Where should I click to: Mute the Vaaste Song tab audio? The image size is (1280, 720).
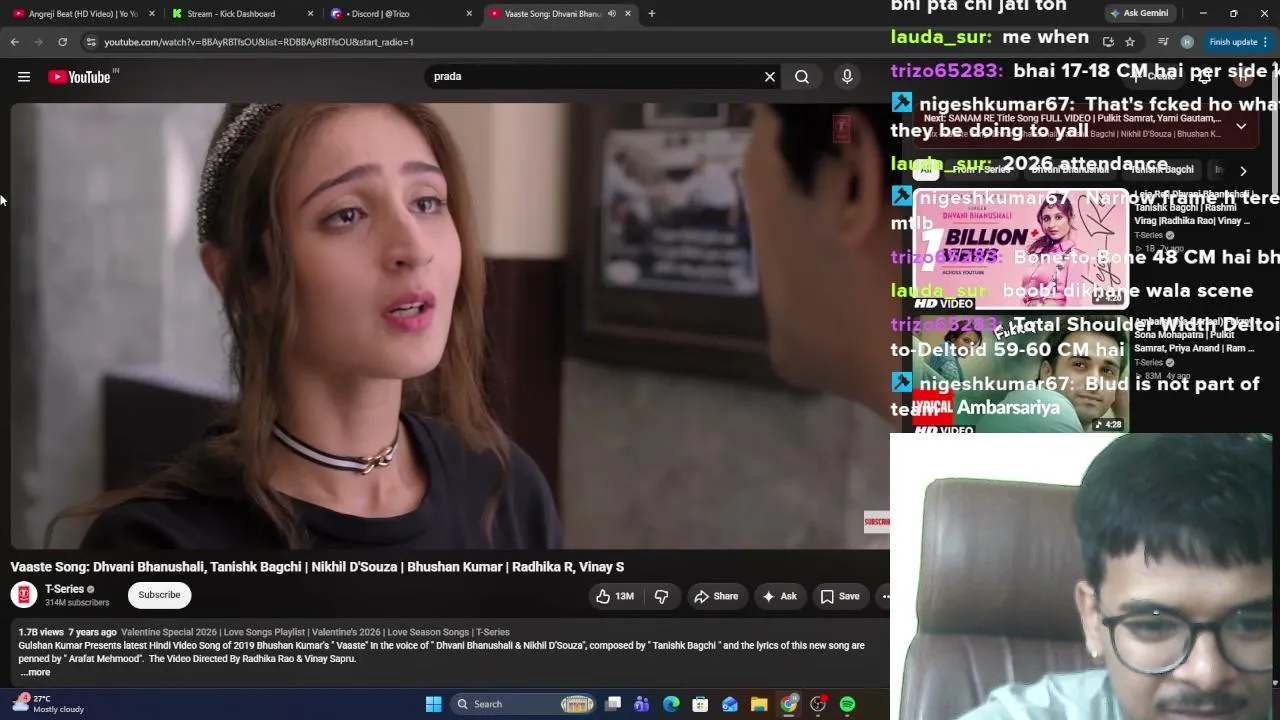tap(611, 14)
